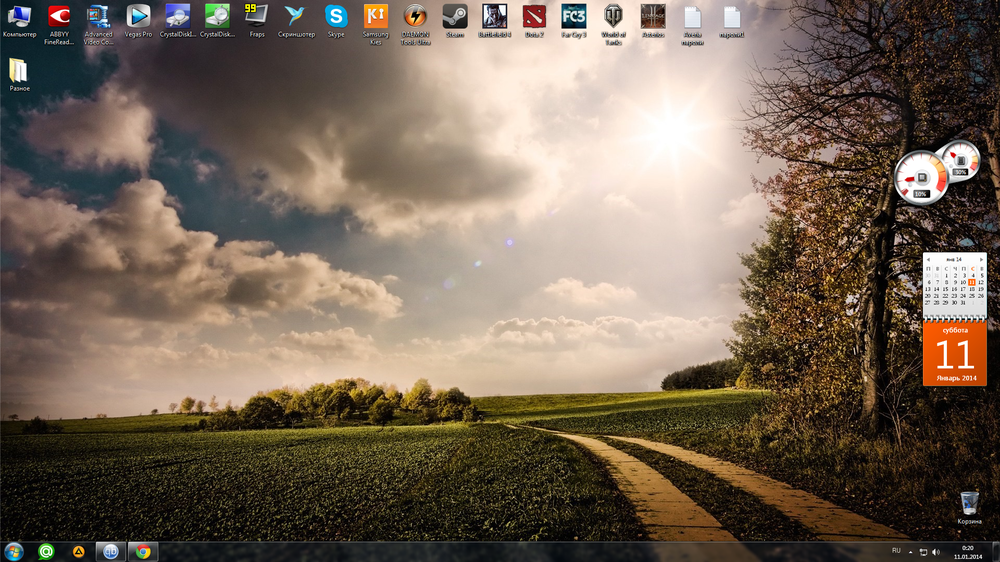Image resolution: width=1000 pixels, height=562 pixels.
Task: Click the volume speaker icon in tray
Action: (936, 552)
